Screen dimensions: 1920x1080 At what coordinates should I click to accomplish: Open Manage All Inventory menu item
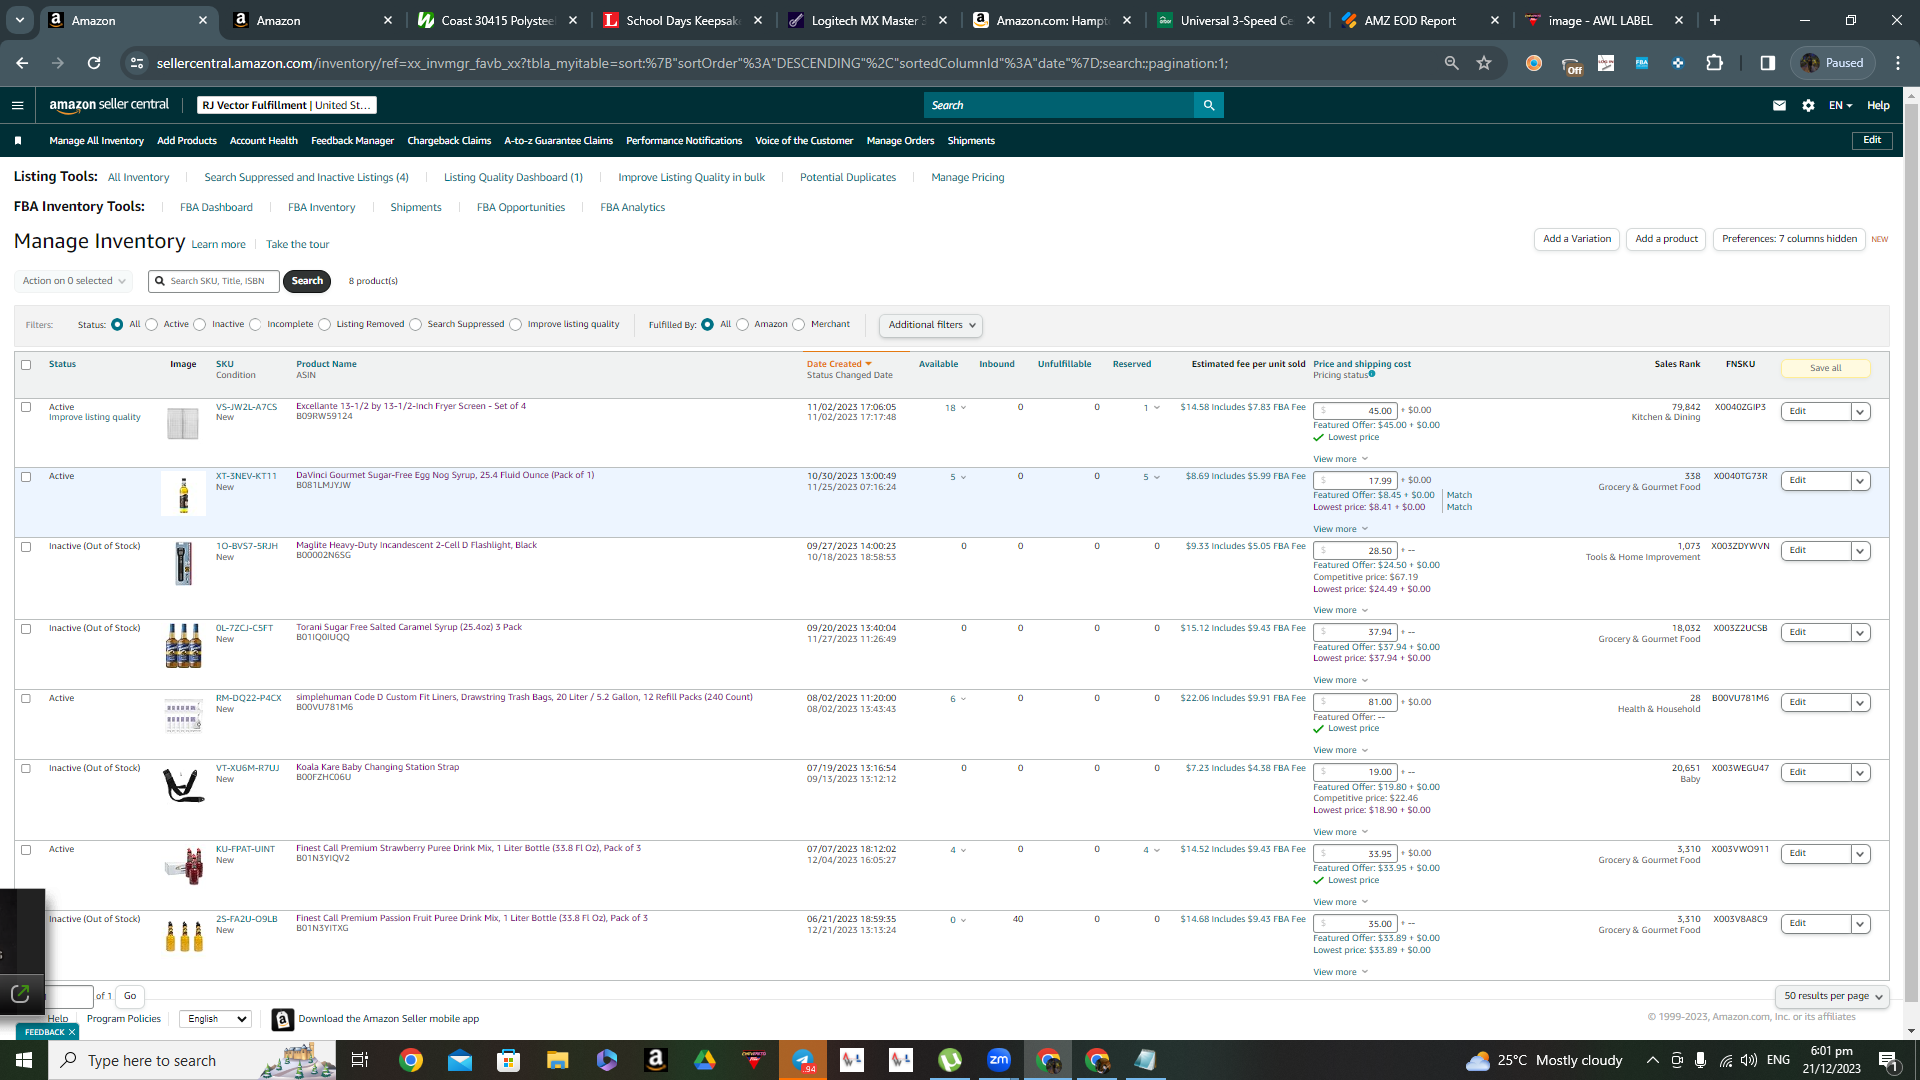coord(96,141)
